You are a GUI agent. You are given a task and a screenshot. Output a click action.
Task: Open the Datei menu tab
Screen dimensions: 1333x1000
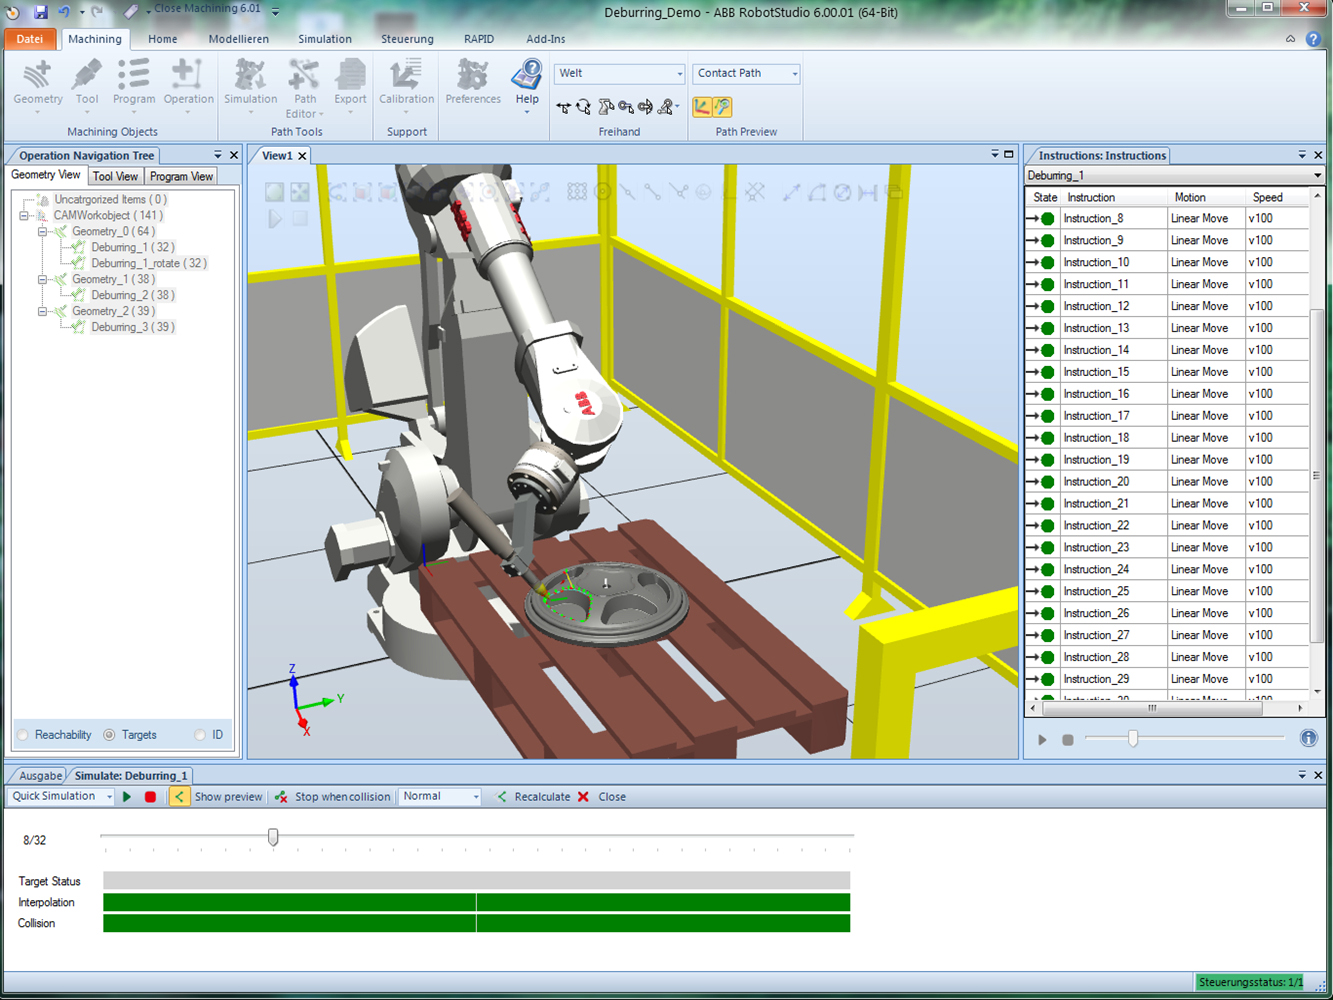coord(30,39)
